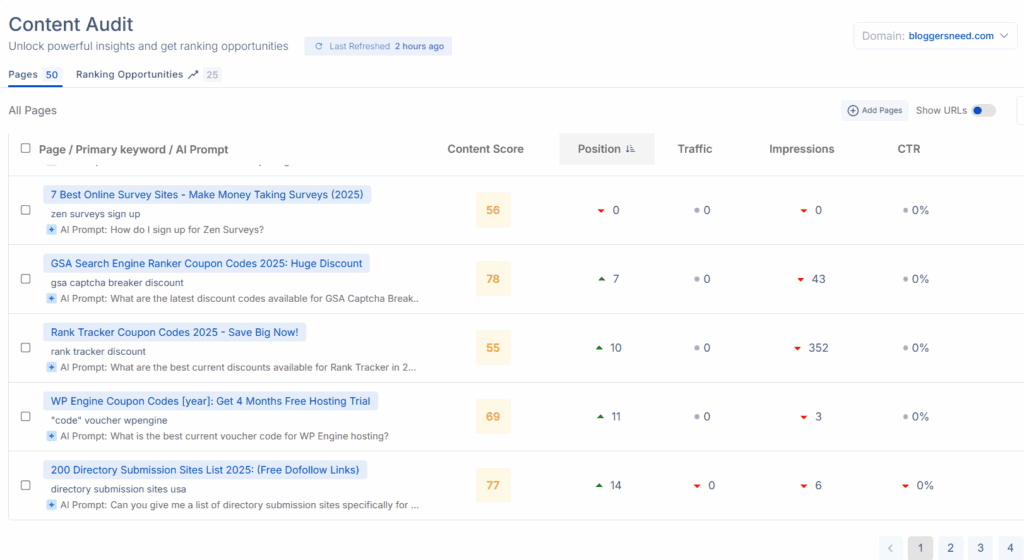The height and width of the screenshot is (560, 1024).
Task: Tick checkbox for 7 Best Online Survey Sites
Action: tap(26, 210)
